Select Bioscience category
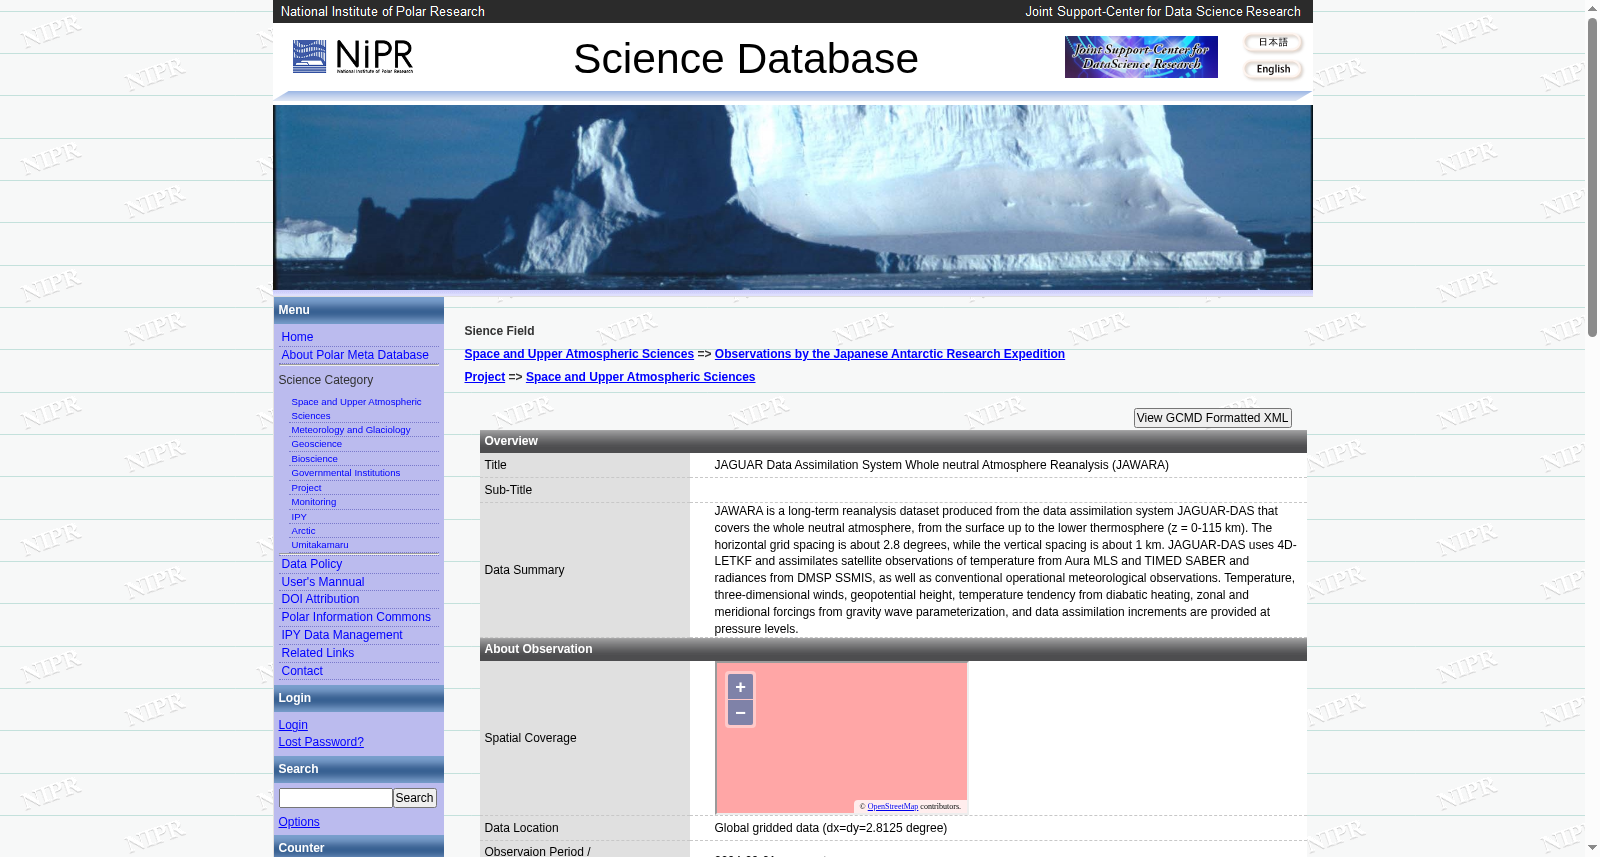The image size is (1600, 857). (x=314, y=459)
